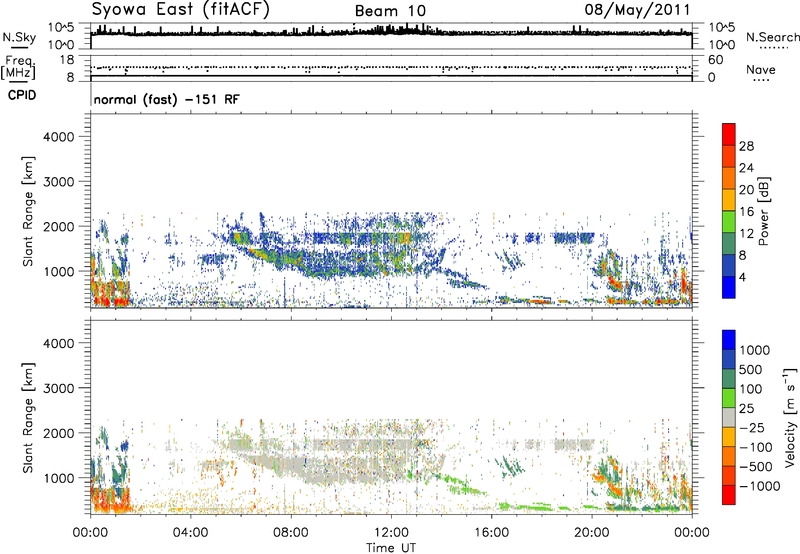Click velocity colorbar value '-1000'
This screenshot has height=554, width=800.
coord(760,486)
